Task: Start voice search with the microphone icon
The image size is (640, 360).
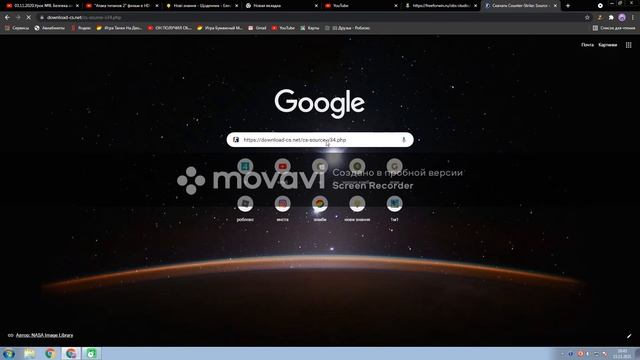Action: (404, 140)
